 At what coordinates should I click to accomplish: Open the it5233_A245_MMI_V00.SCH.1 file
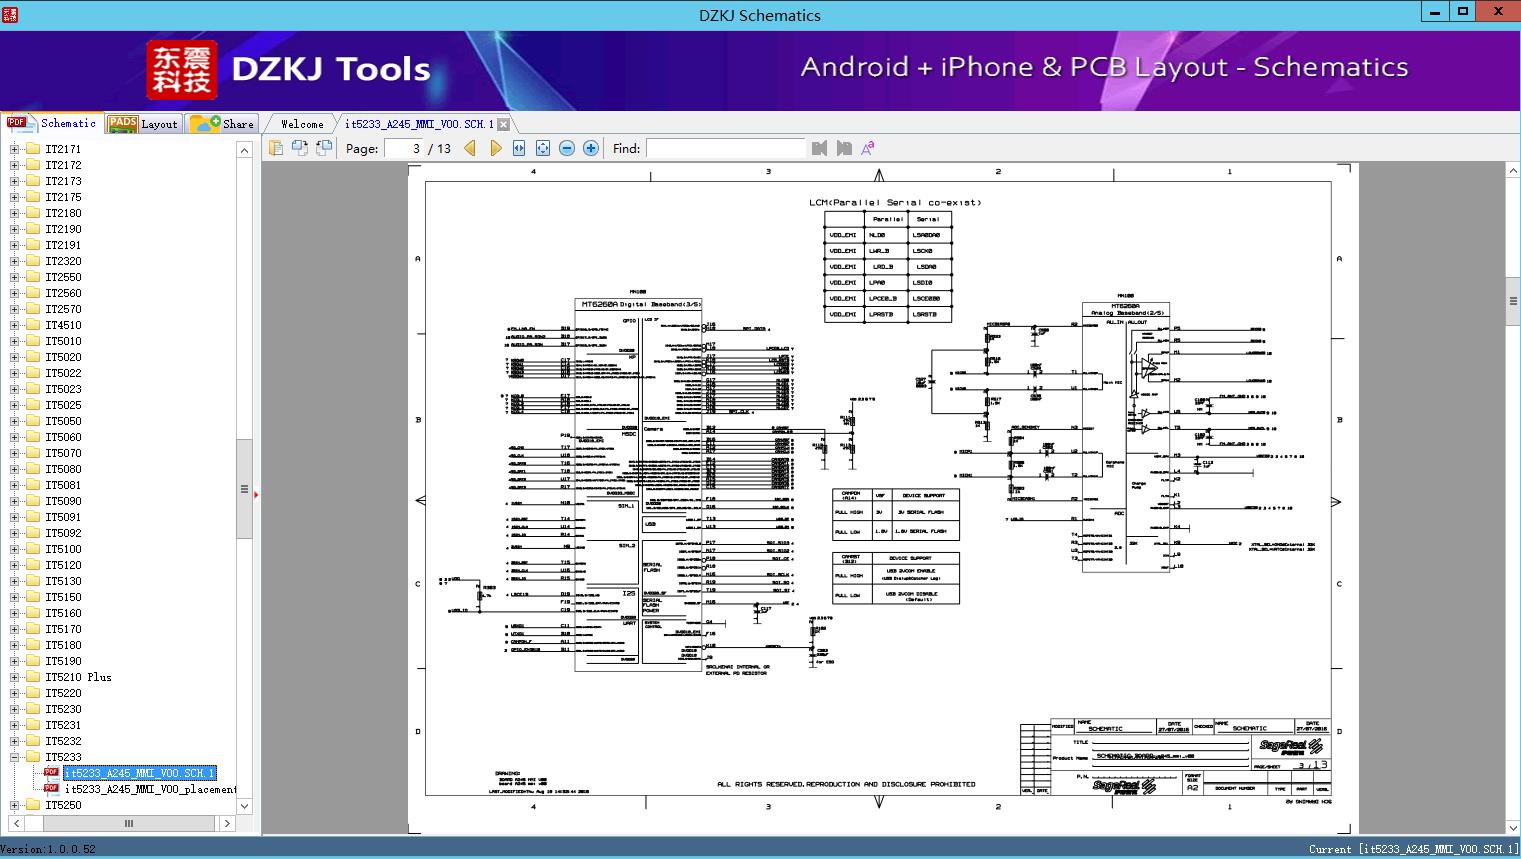click(139, 773)
